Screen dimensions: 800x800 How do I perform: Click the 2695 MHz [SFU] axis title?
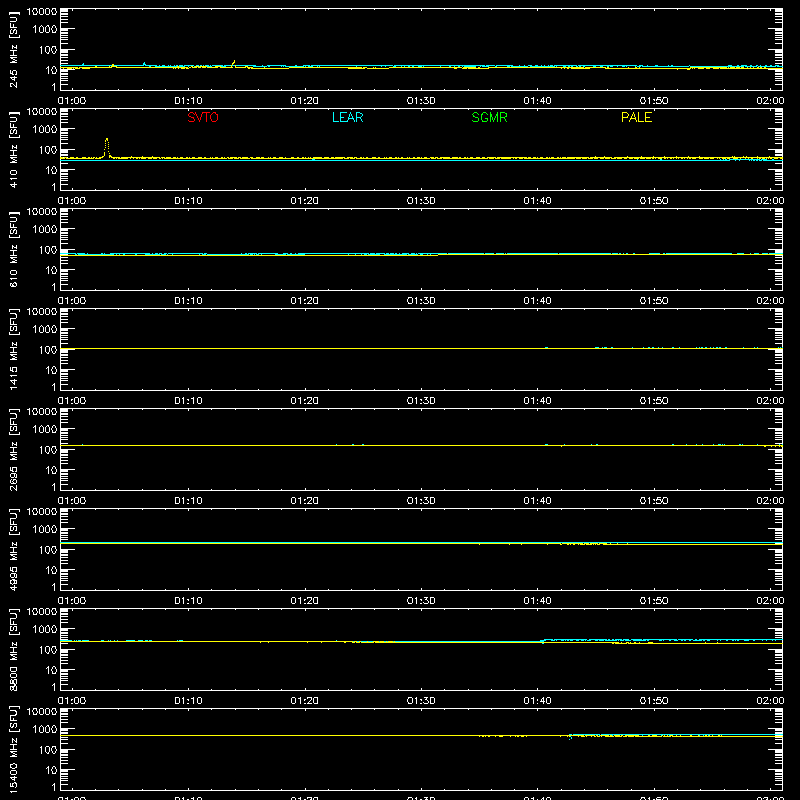point(14,449)
